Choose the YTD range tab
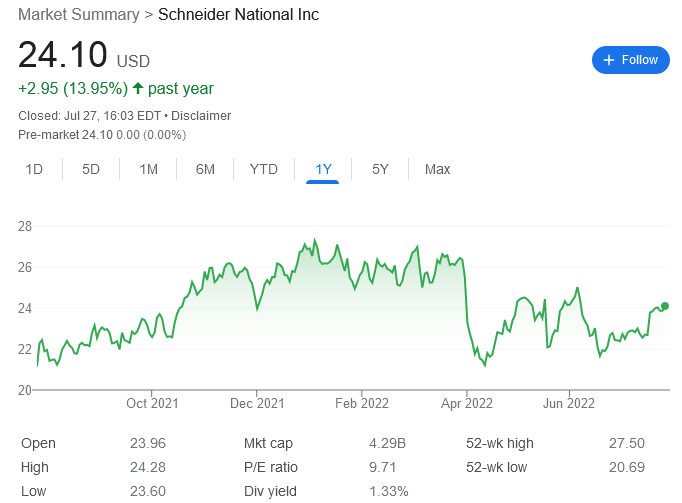 264,169
